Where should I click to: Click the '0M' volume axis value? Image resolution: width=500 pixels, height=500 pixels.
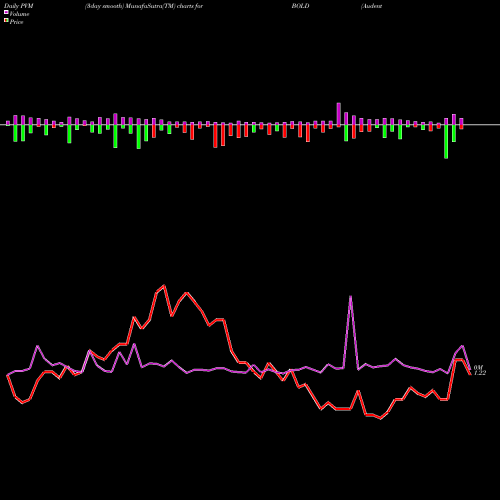pyautogui.click(x=478, y=367)
